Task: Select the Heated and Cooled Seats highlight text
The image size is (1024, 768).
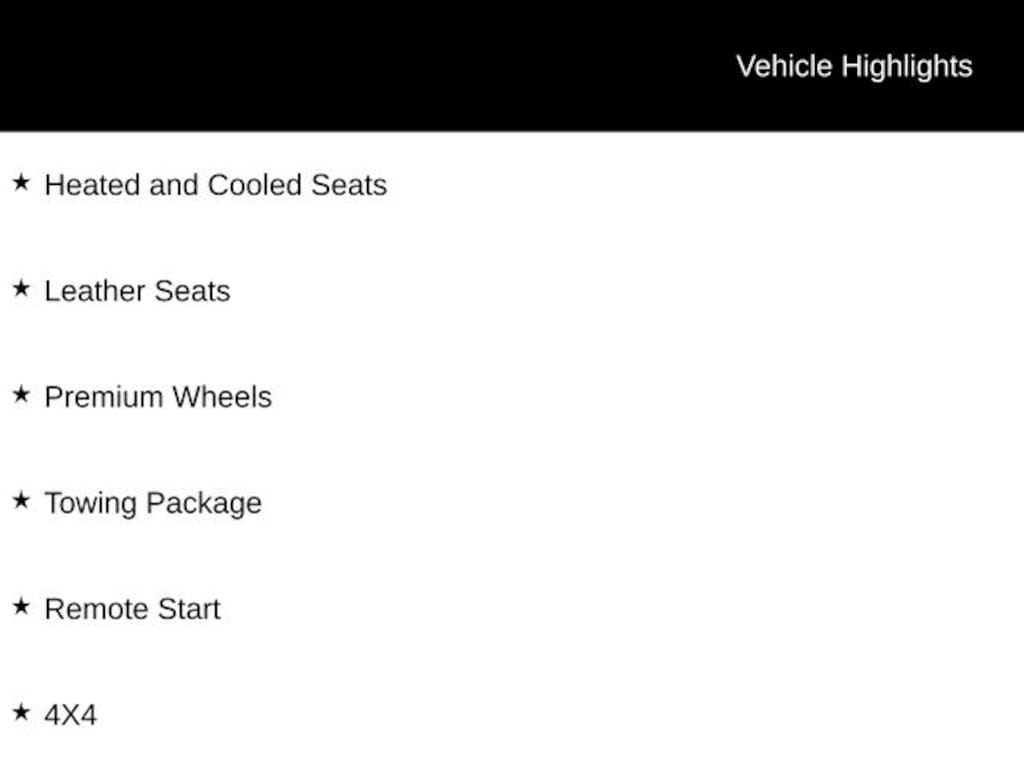Action: [215, 185]
